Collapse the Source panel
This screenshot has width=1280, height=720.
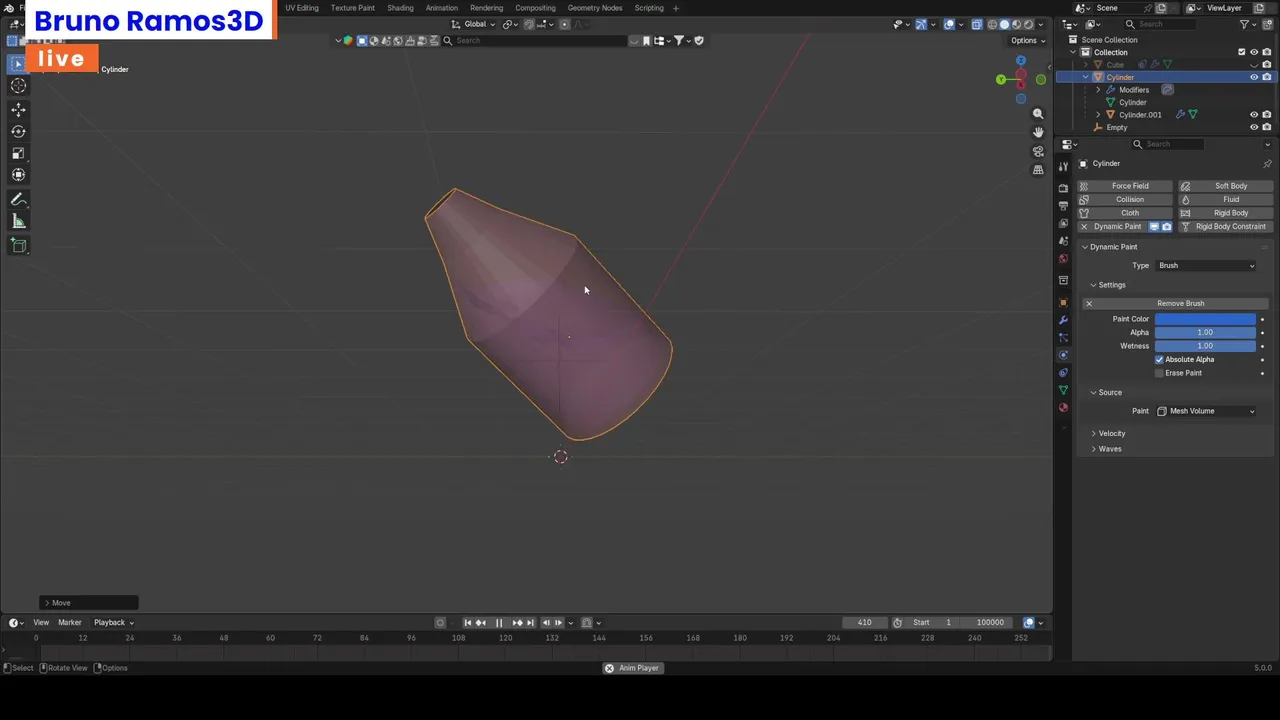click(x=1110, y=393)
